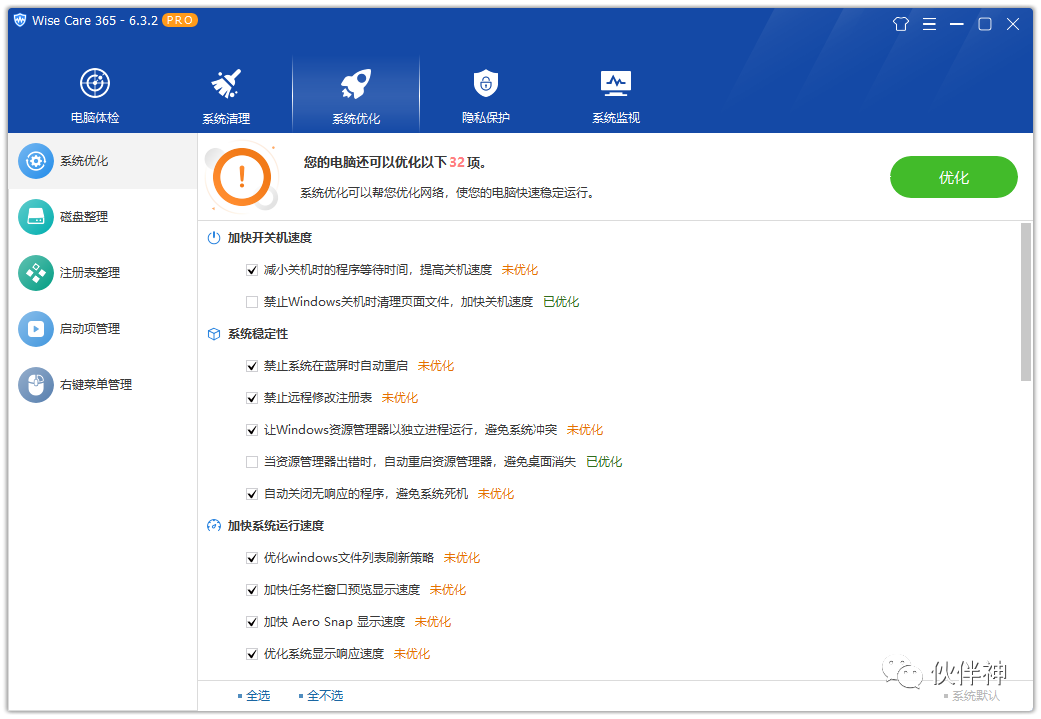Open the 隐私保护 tab

(x=485, y=93)
